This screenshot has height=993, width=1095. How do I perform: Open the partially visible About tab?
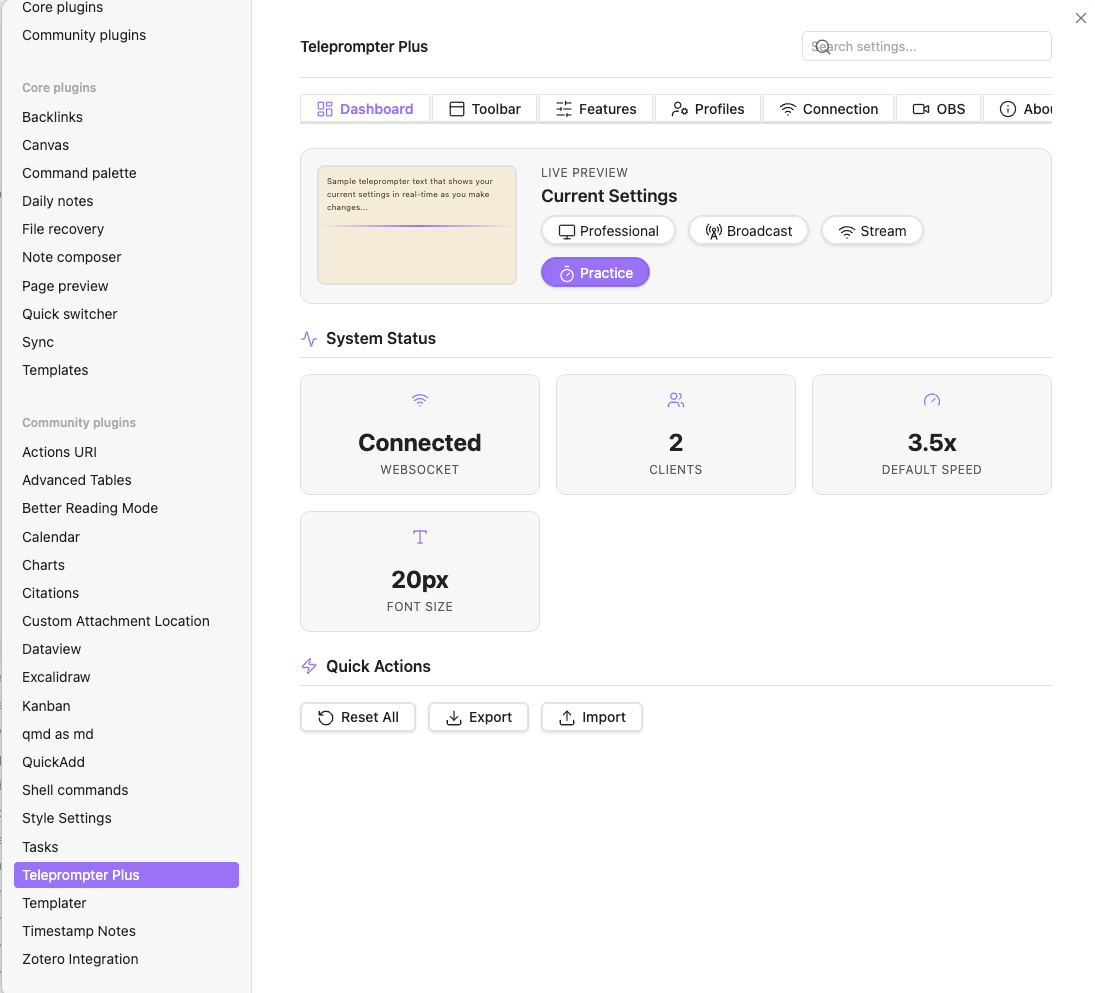pos(1017,109)
